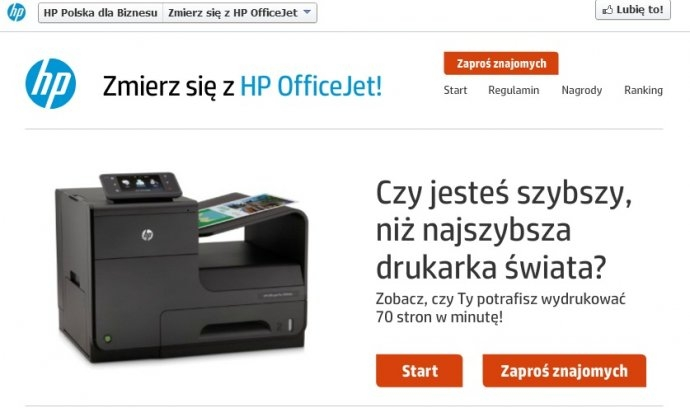The image size is (690, 408).
Task: Click the large blue HP logo
Action: click(x=51, y=84)
